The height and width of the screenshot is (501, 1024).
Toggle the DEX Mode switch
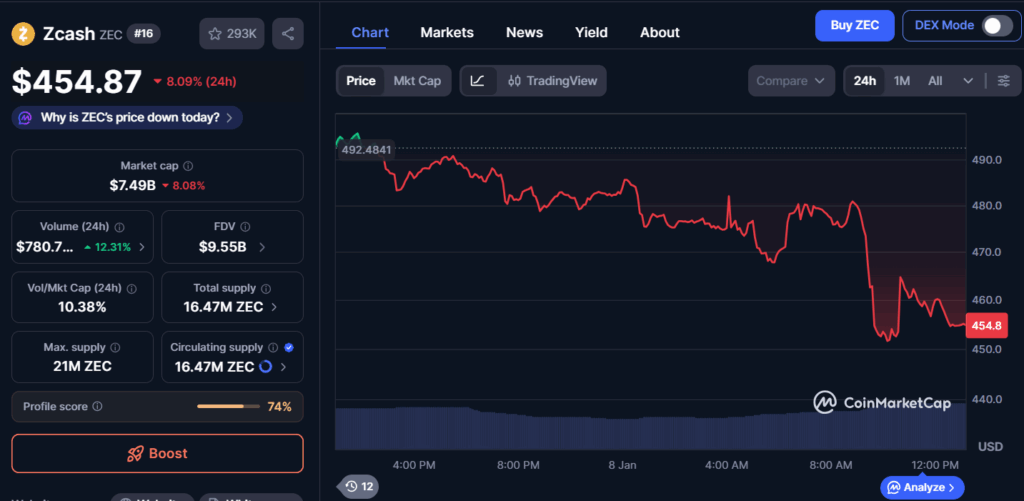[997, 25]
